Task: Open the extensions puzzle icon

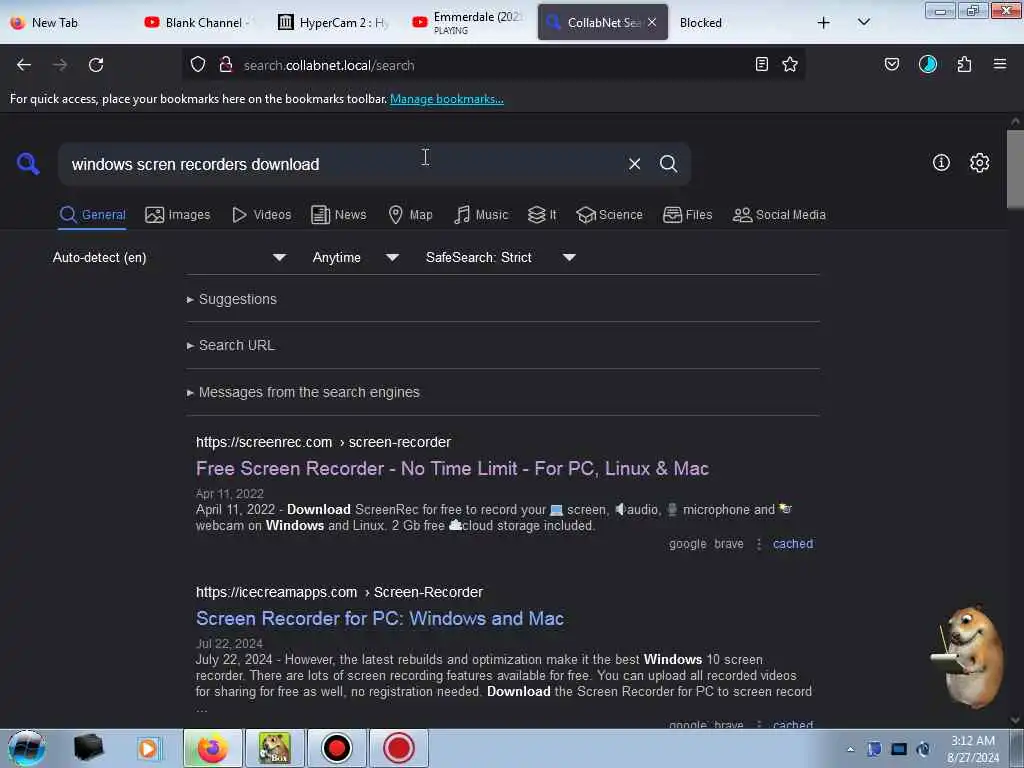Action: 964,64
